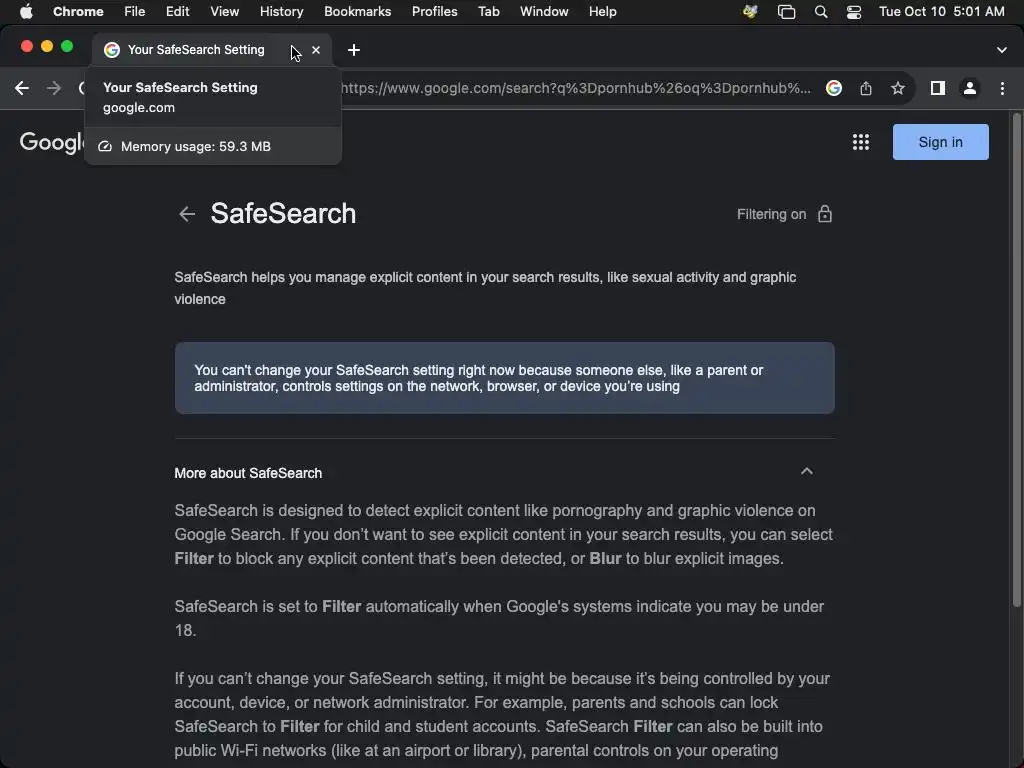Open the Chrome application menu
The width and height of the screenshot is (1024, 768).
coord(78,12)
